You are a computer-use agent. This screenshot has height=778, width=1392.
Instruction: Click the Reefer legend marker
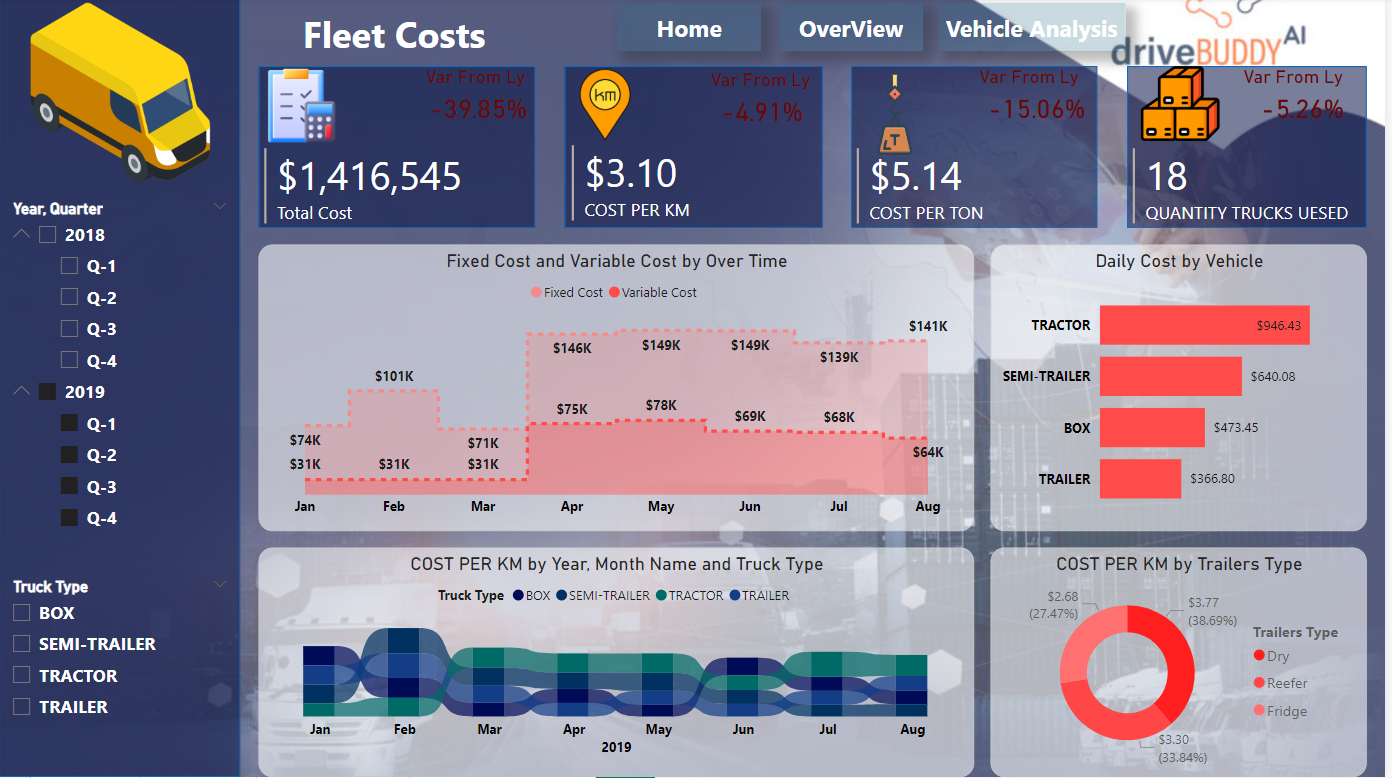click(1258, 683)
